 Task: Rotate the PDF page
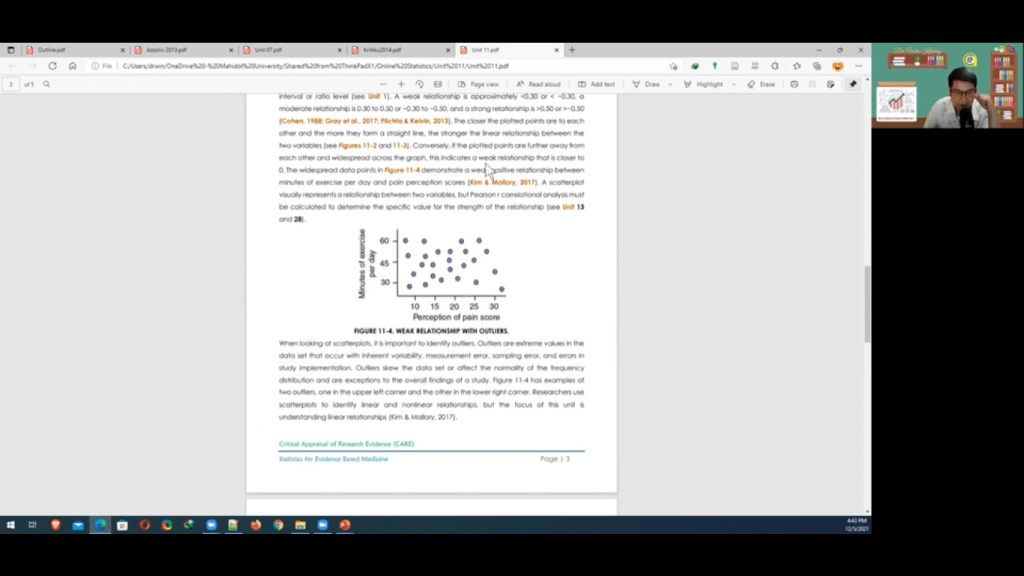point(419,84)
